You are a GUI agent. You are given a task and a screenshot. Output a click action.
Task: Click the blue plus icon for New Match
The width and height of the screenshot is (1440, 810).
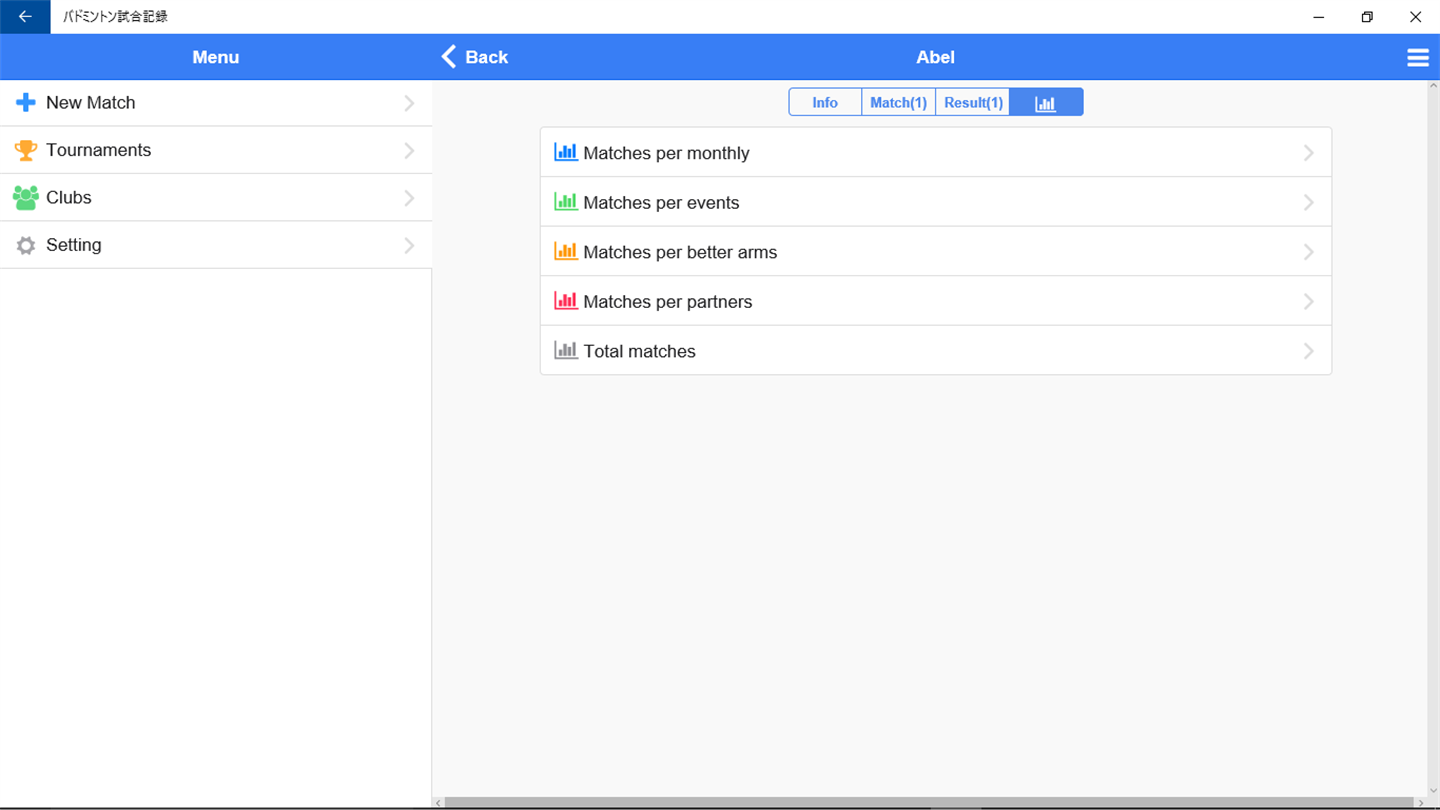(x=26, y=103)
